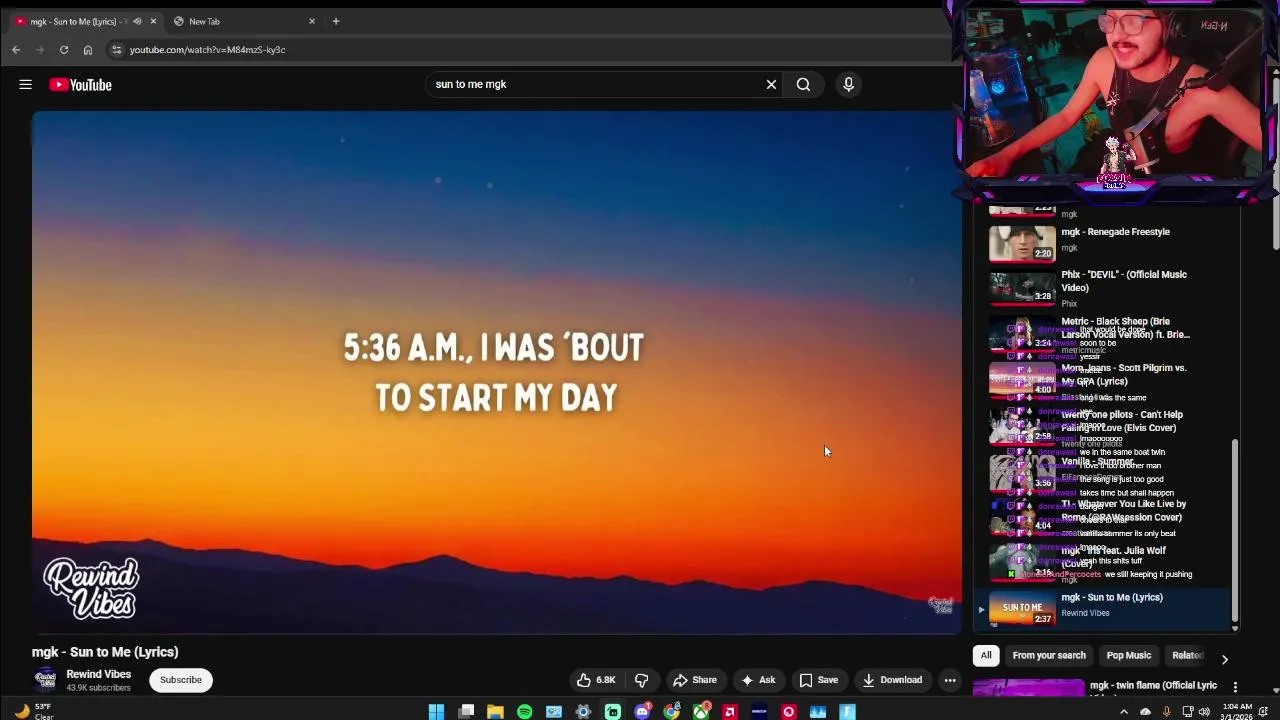The height and width of the screenshot is (720, 1280).
Task: Open more actions ellipsis under video
Action: pyautogui.click(x=950, y=680)
